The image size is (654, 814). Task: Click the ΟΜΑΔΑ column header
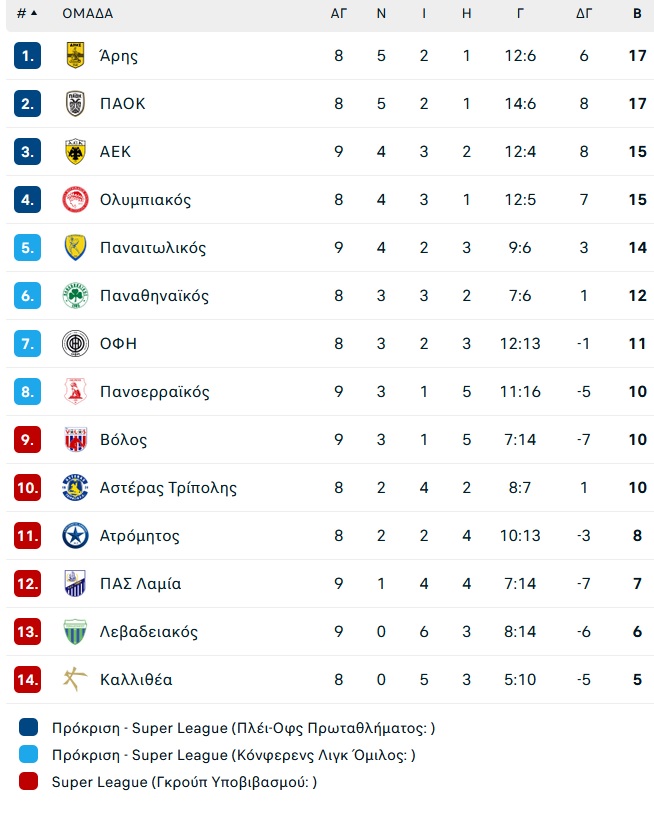click(87, 13)
